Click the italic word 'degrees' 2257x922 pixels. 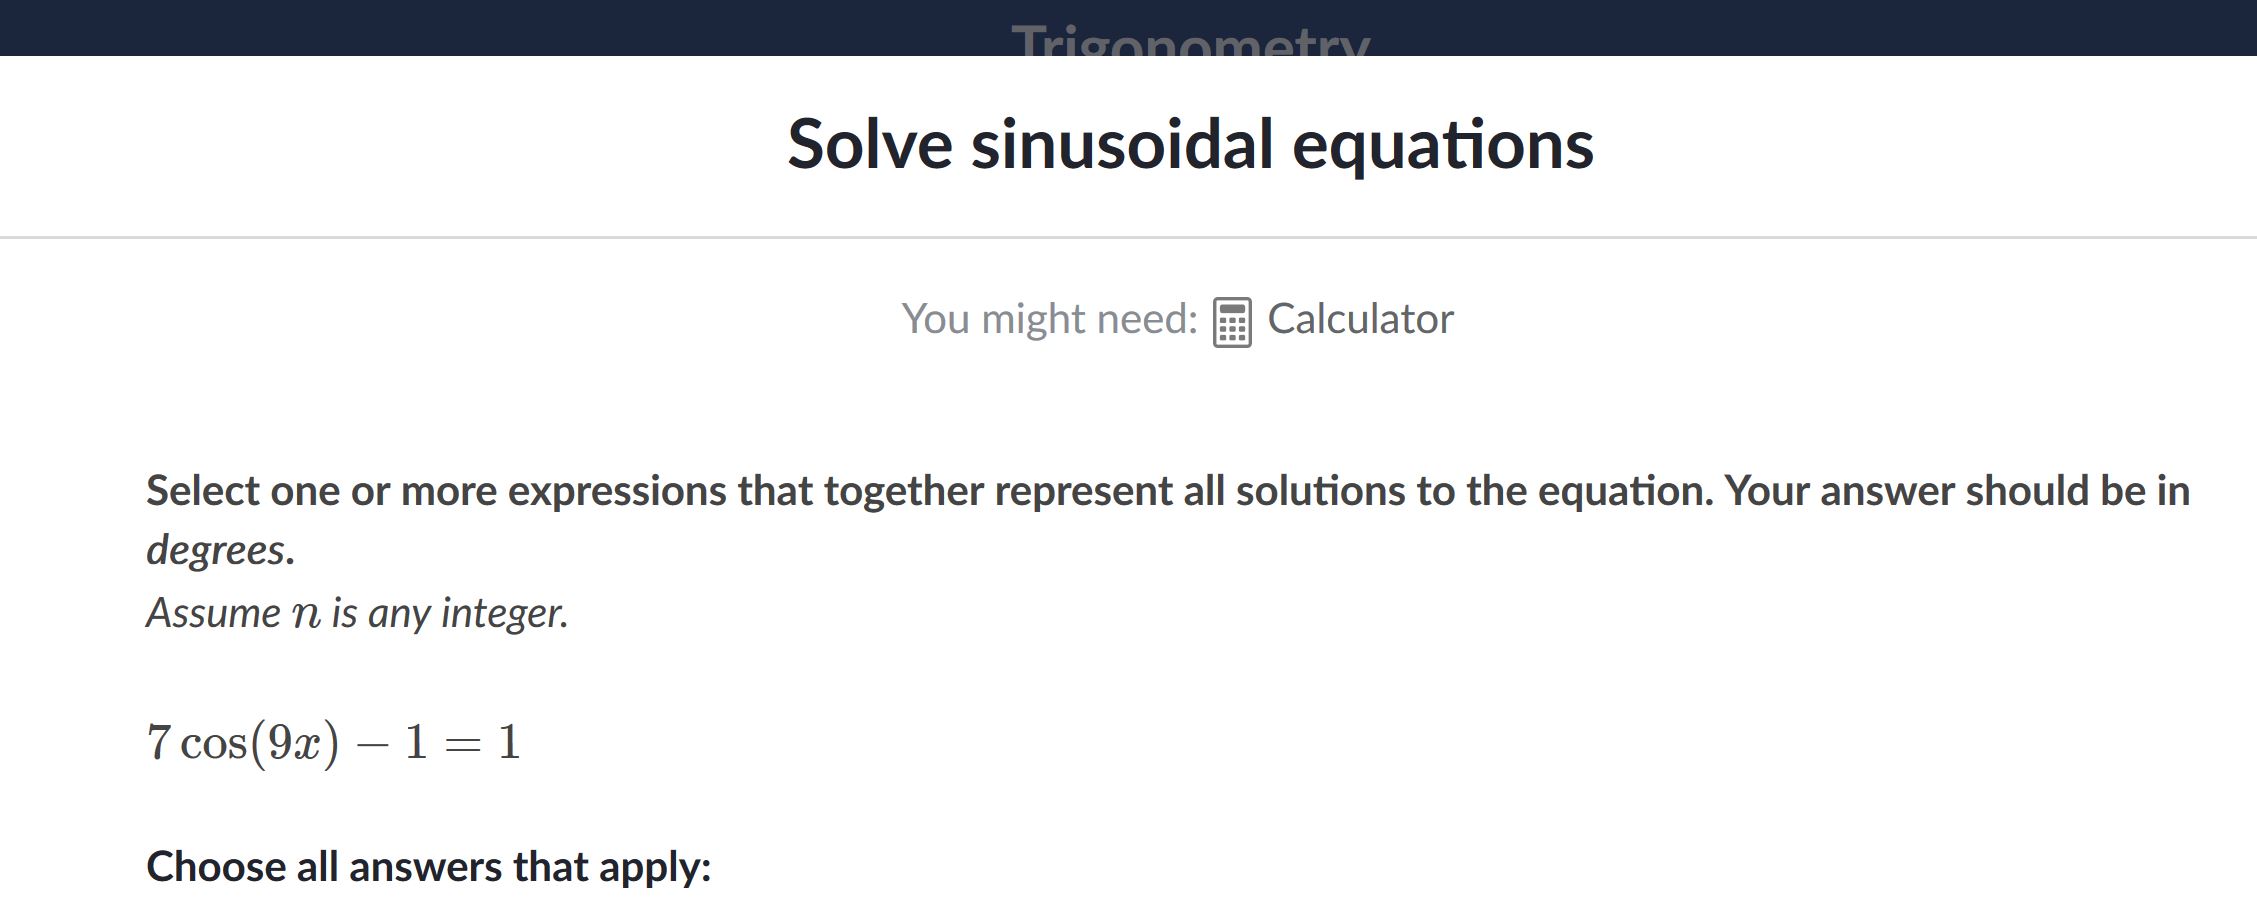[x=216, y=550]
